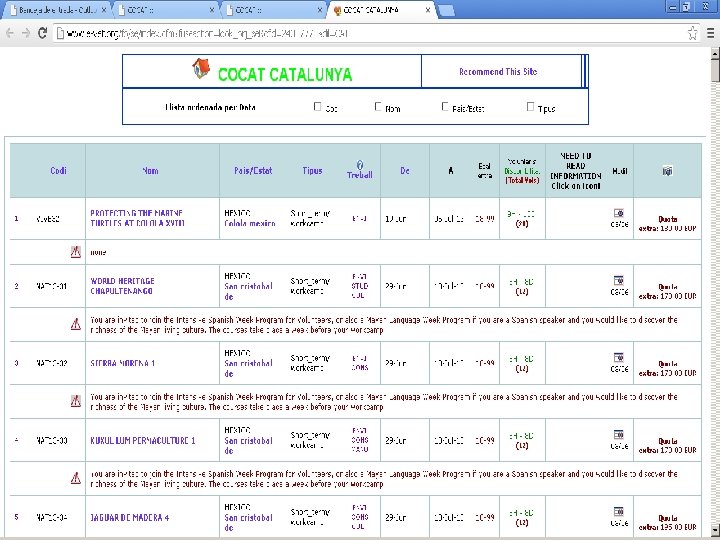Open World Heritage Chapultenango workcamp link
This screenshot has width=720, height=540.
point(122,286)
